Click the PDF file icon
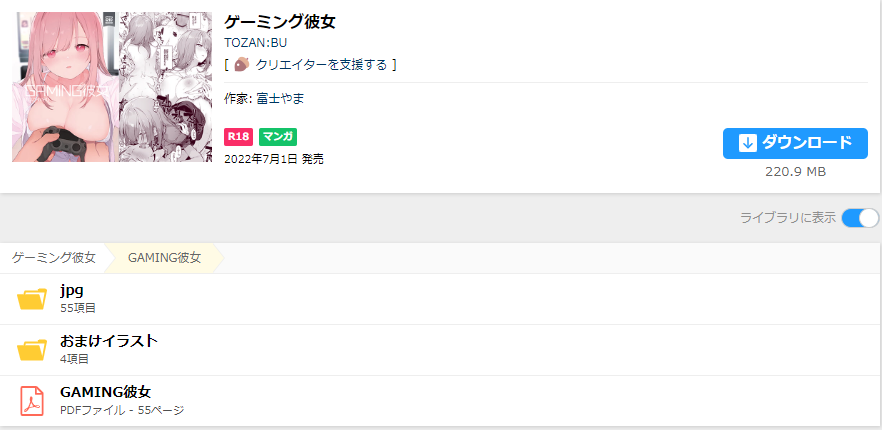 [32, 400]
